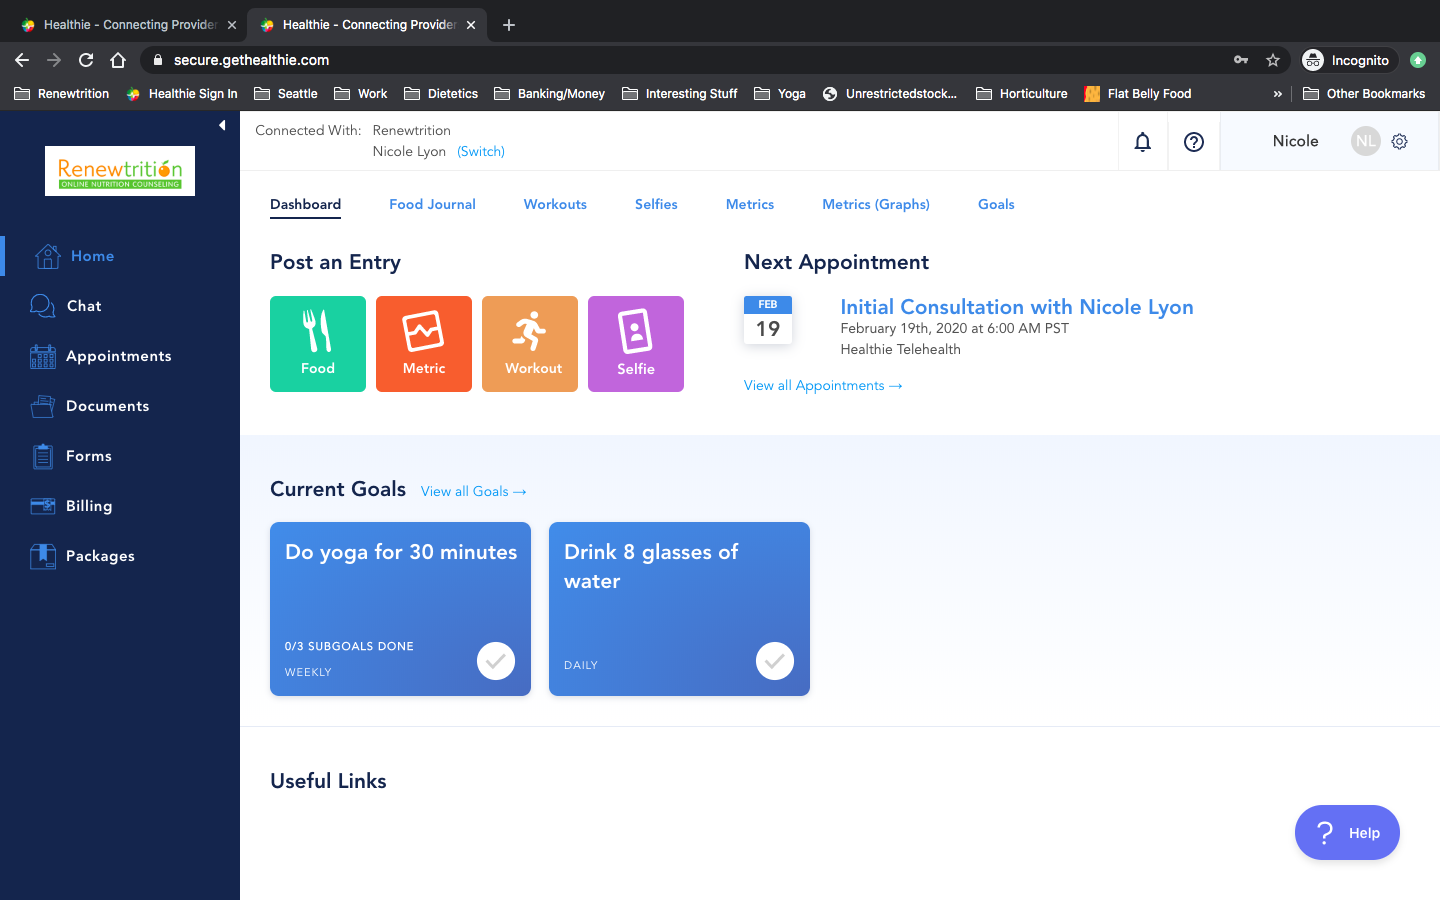Mark yoga for 30 minutes goal complete
This screenshot has height=900, width=1440.
(496, 661)
